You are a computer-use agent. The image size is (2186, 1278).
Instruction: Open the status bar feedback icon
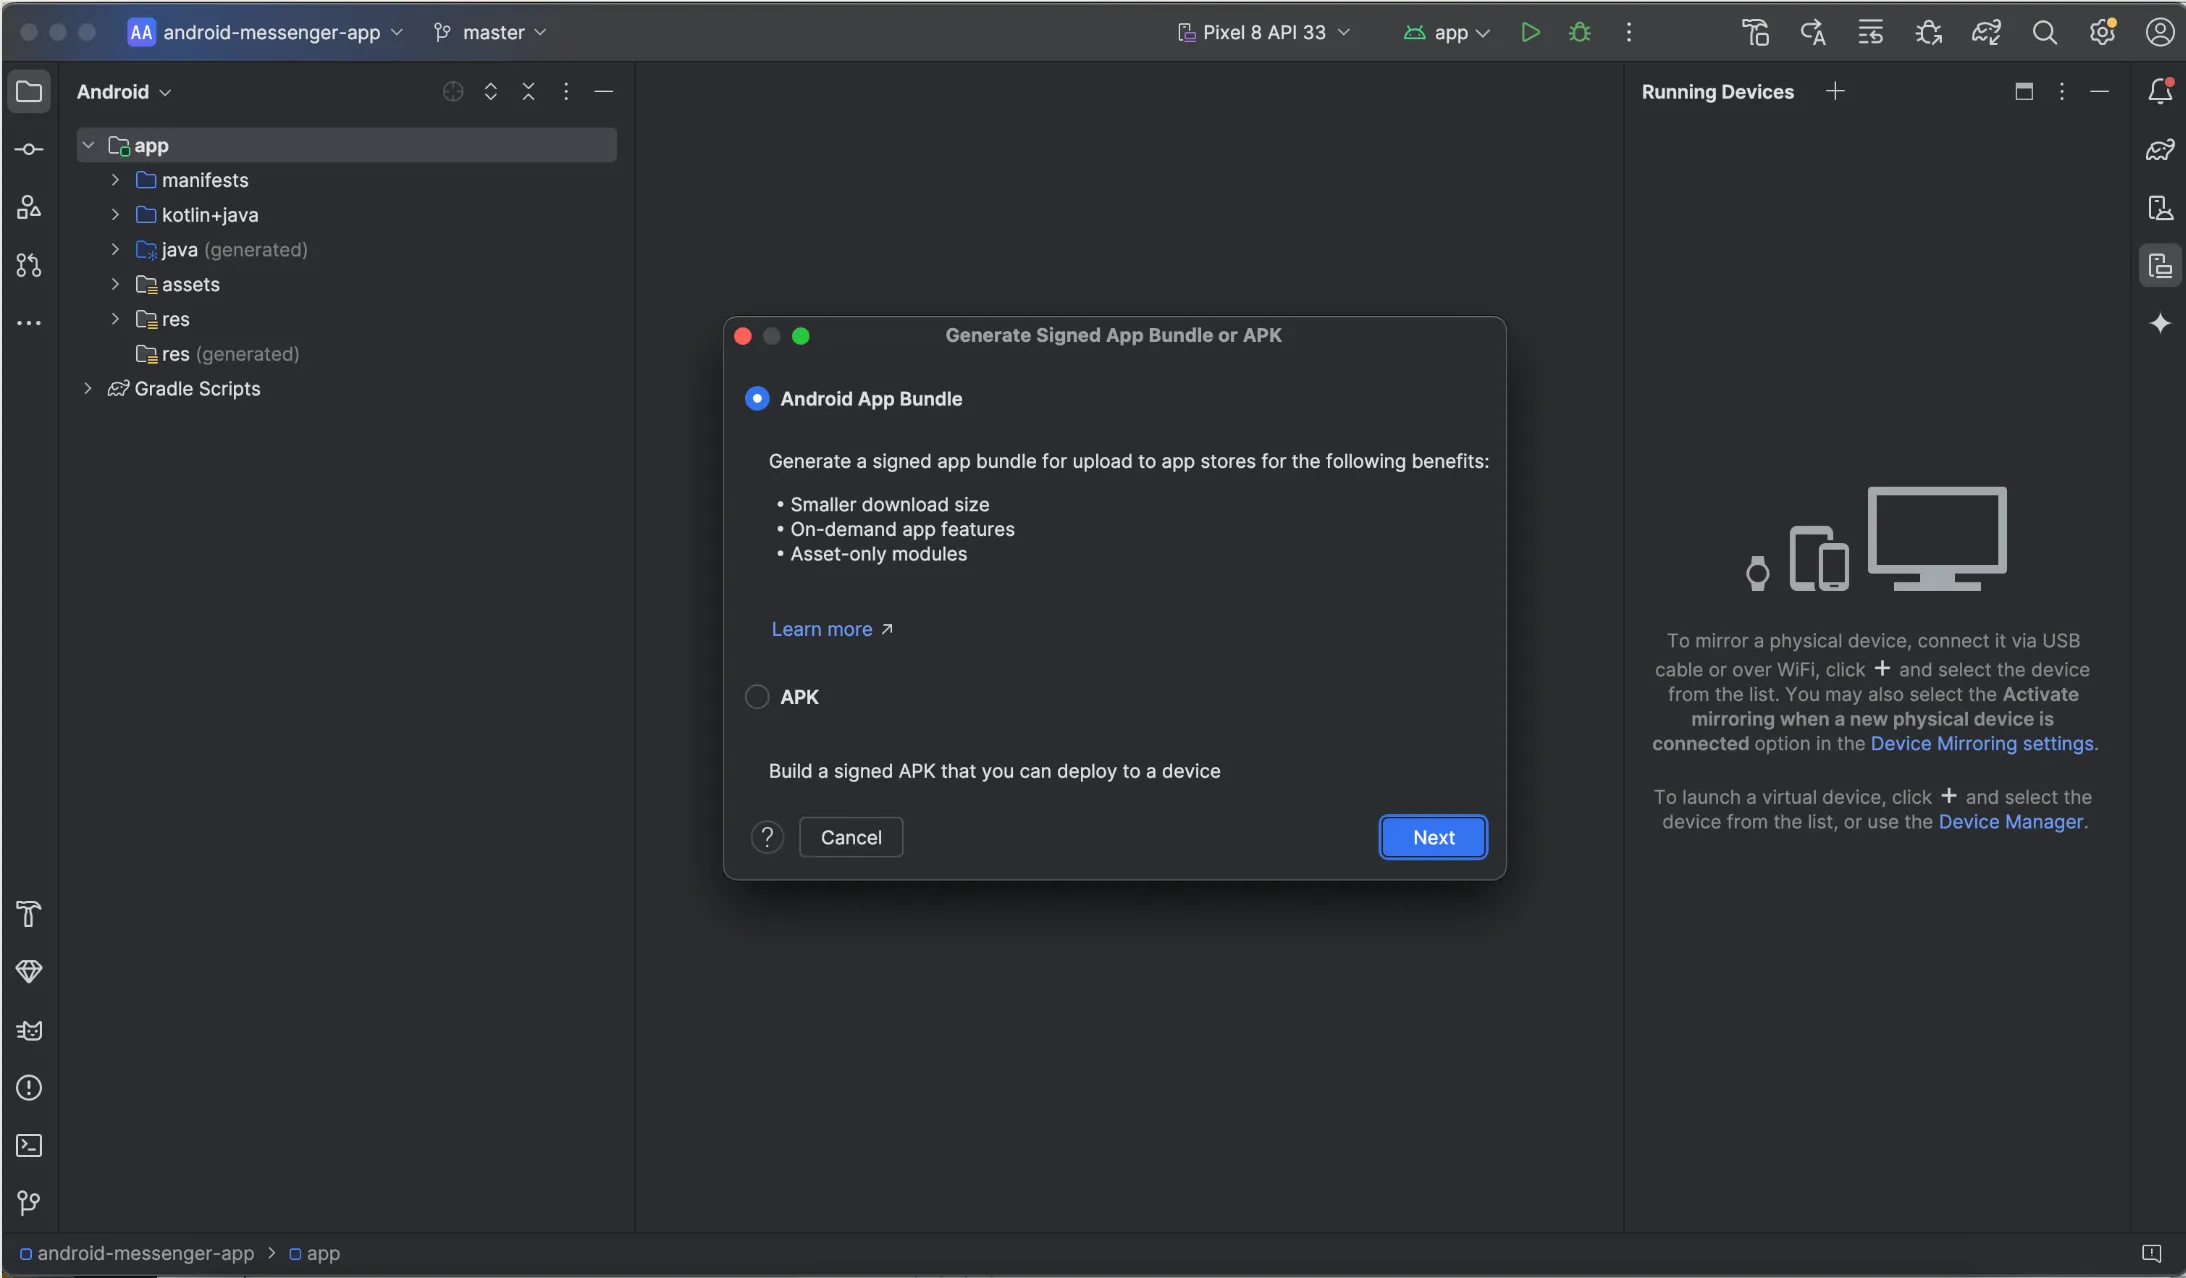[2152, 1253]
